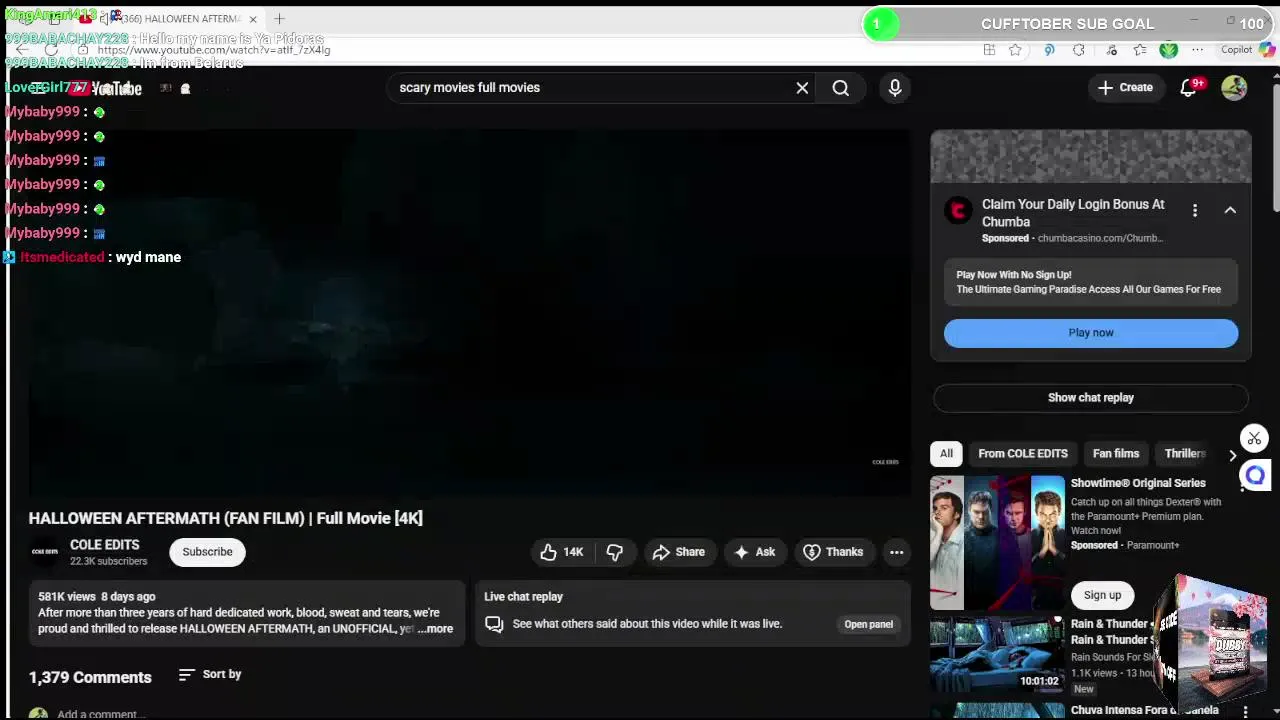Click the green leaf extension icon
This screenshot has height=720, width=1280.
pyautogui.click(x=1169, y=50)
